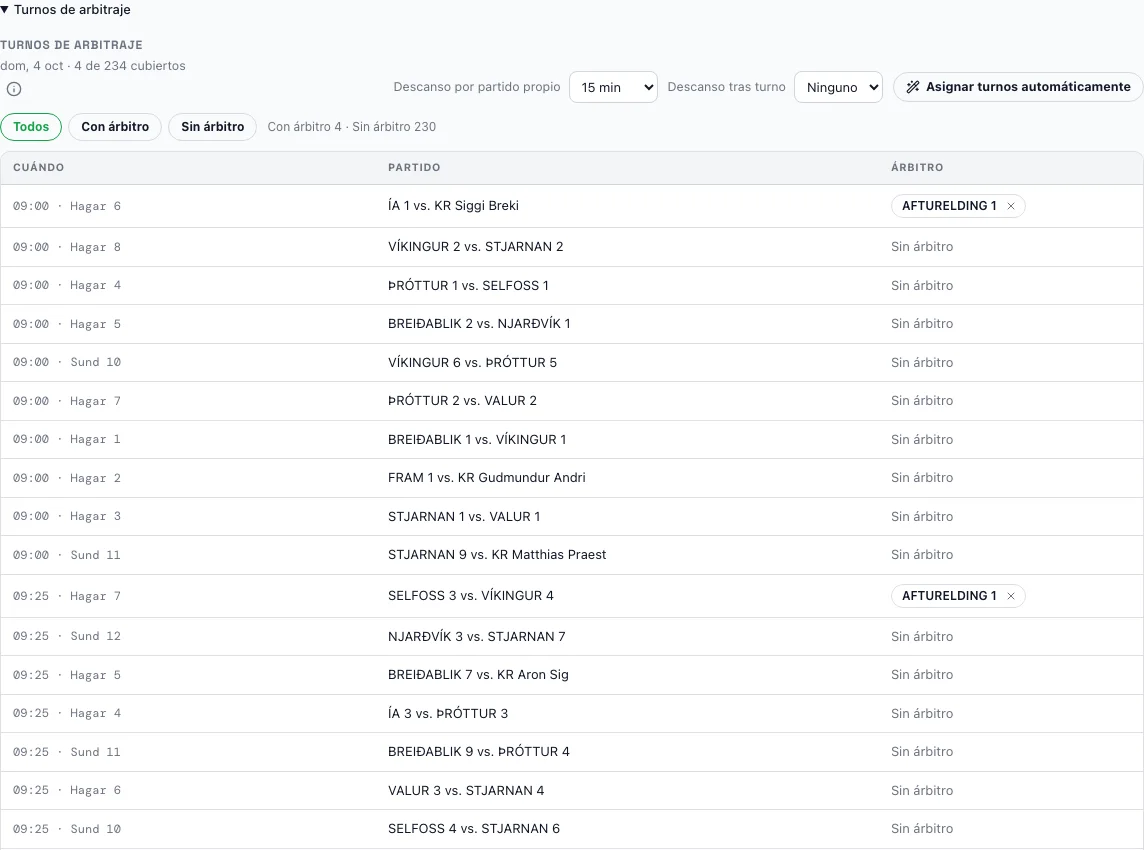Collapse the Turnos de arbitraje section

(x=66, y=9)
